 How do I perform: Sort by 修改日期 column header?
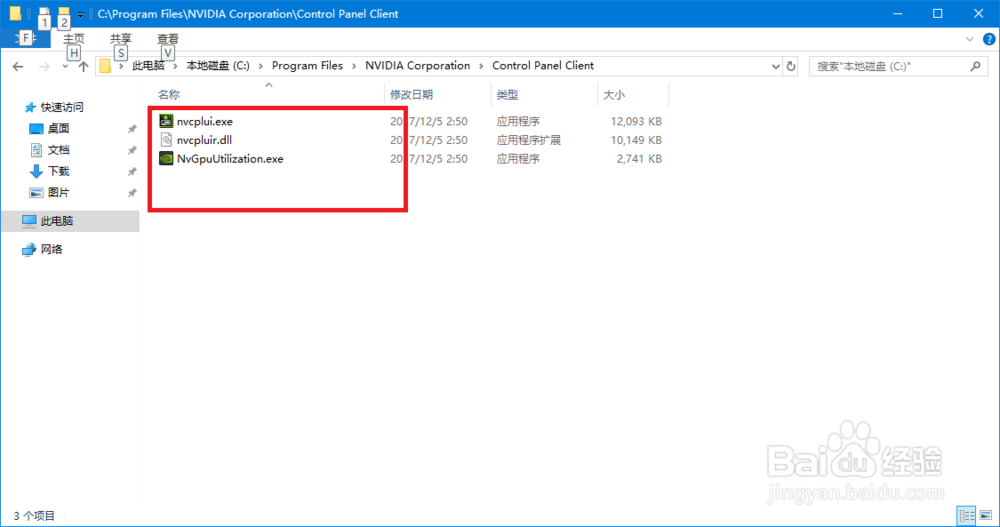point(411,94)
